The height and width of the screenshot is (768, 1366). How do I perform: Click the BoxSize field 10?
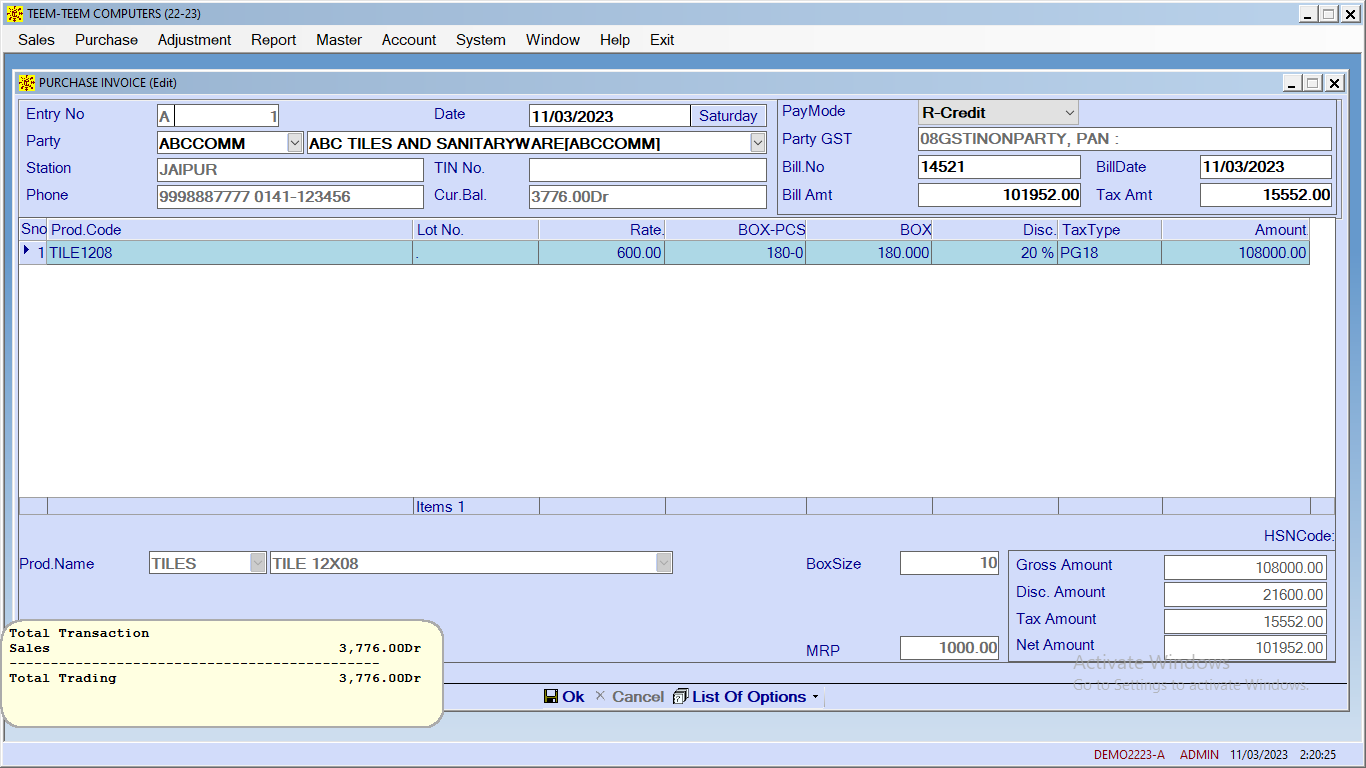tap(950, 563)
